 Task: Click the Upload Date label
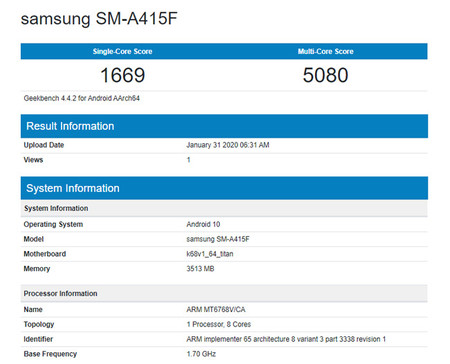(44, 145)
